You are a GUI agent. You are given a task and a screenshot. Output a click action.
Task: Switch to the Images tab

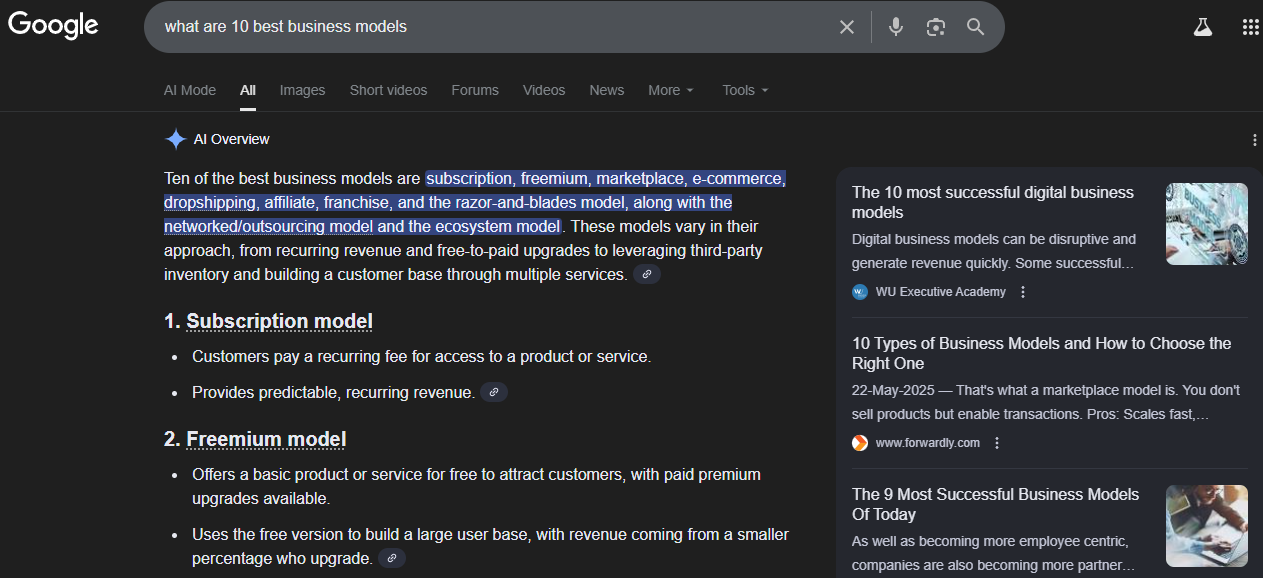[x=302, y=90]
